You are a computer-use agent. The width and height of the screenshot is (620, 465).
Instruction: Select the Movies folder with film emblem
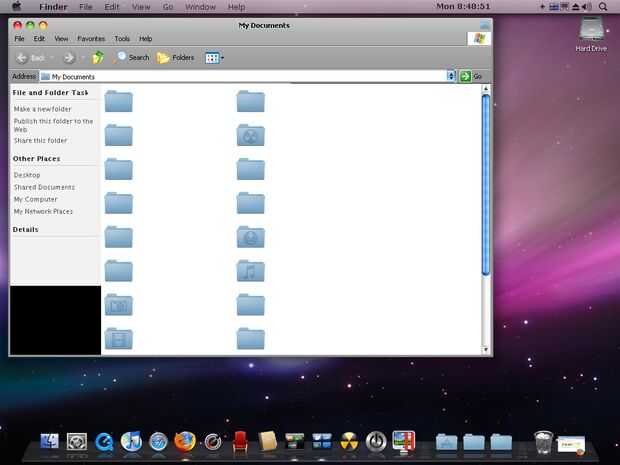coord(119,339)
